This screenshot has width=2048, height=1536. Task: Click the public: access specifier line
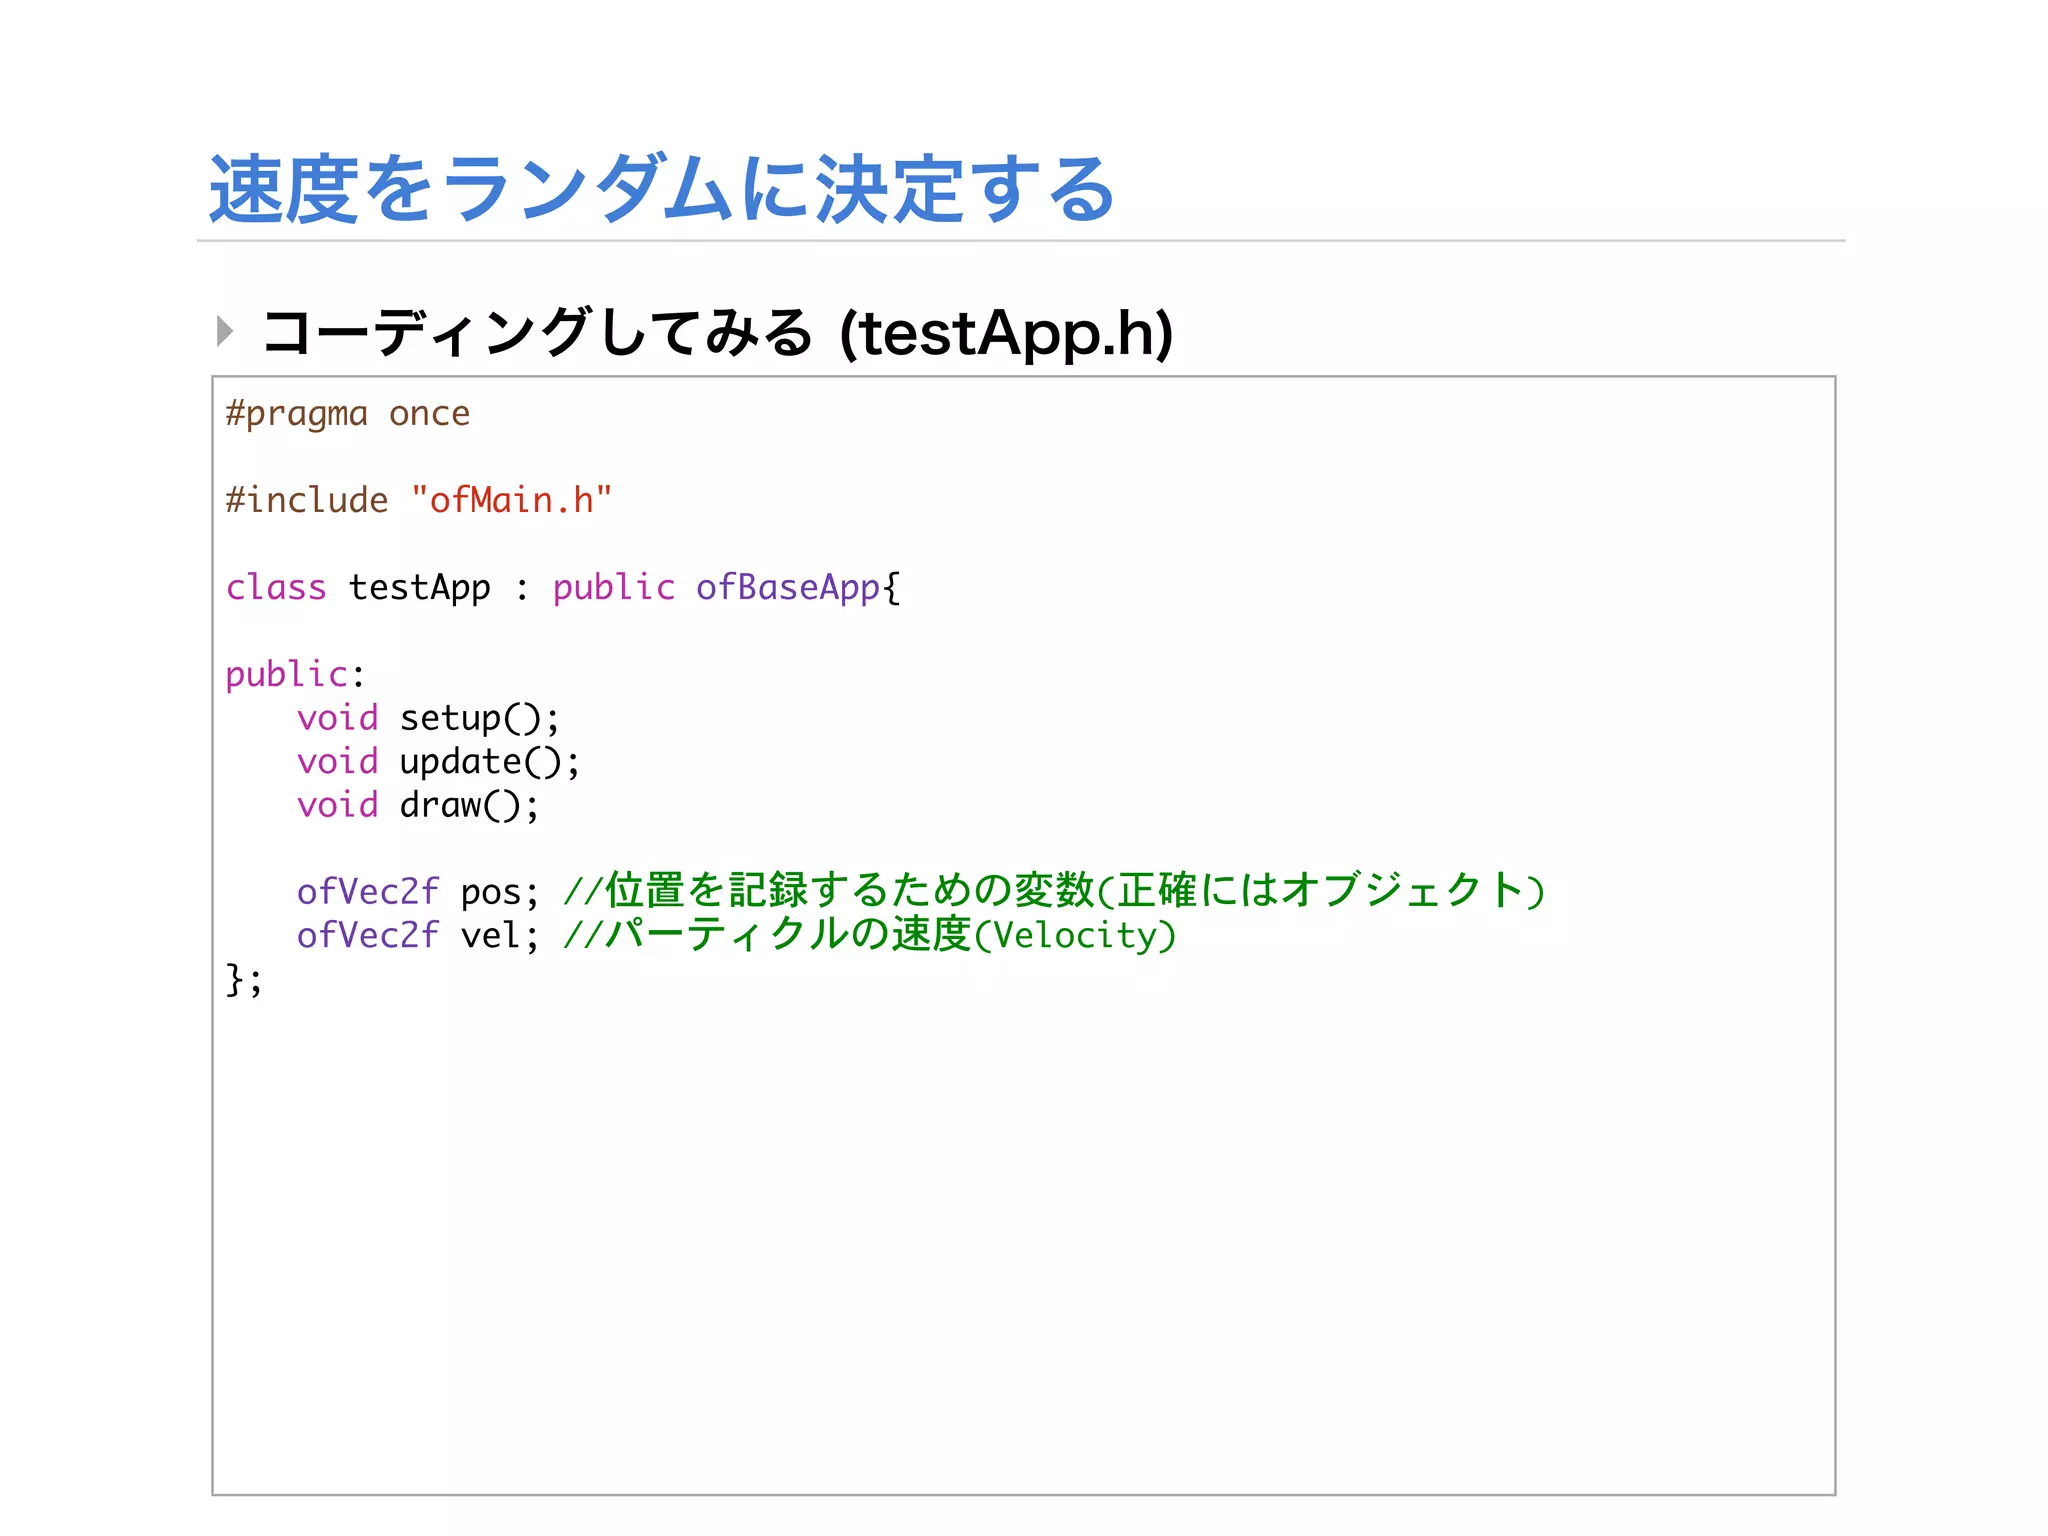coord(295,675)
